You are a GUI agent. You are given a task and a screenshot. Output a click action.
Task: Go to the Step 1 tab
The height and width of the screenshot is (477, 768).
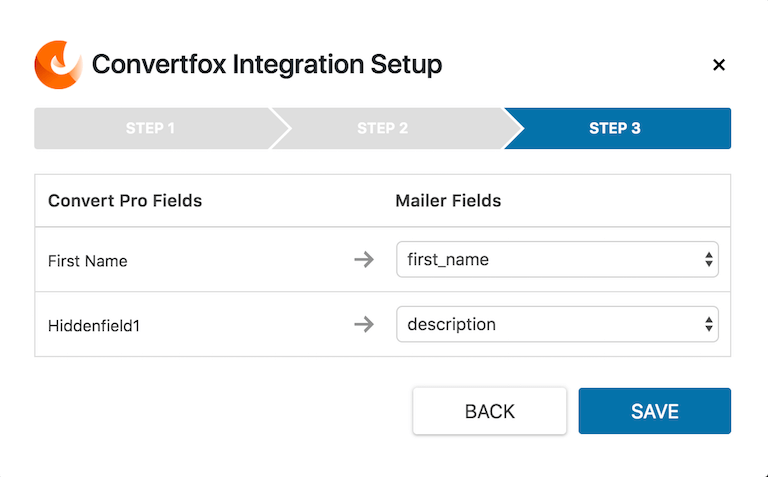150,128
